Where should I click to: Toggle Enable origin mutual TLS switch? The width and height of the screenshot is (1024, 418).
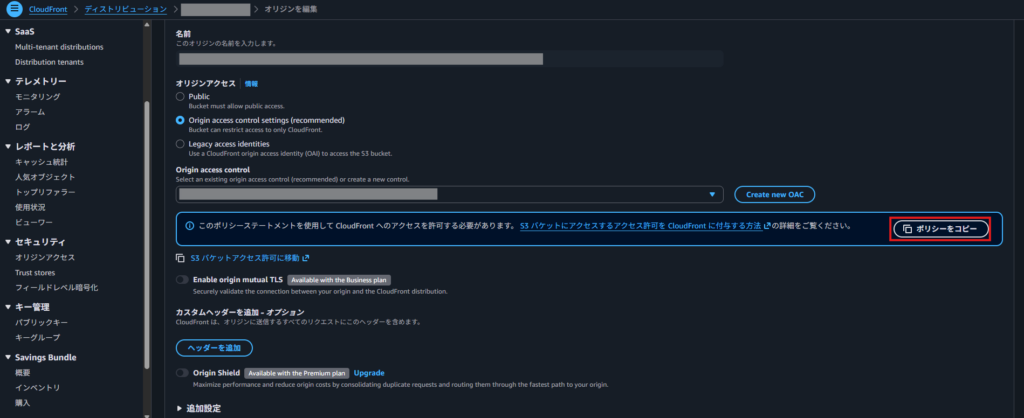[x=182, y=280]
